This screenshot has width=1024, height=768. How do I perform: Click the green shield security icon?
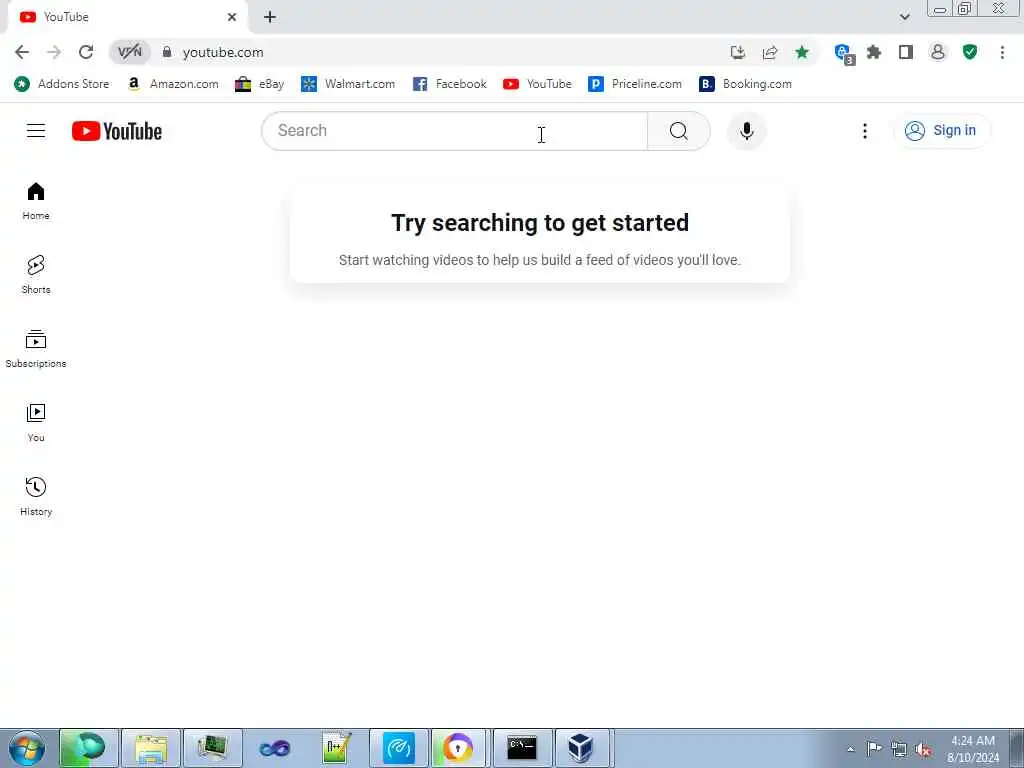click(x=970, y=52)
